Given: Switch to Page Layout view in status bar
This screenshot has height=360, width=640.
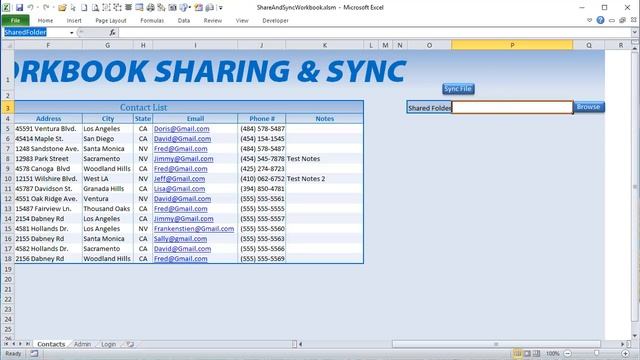Looking at the screenshot, I should tap(527, 353).
